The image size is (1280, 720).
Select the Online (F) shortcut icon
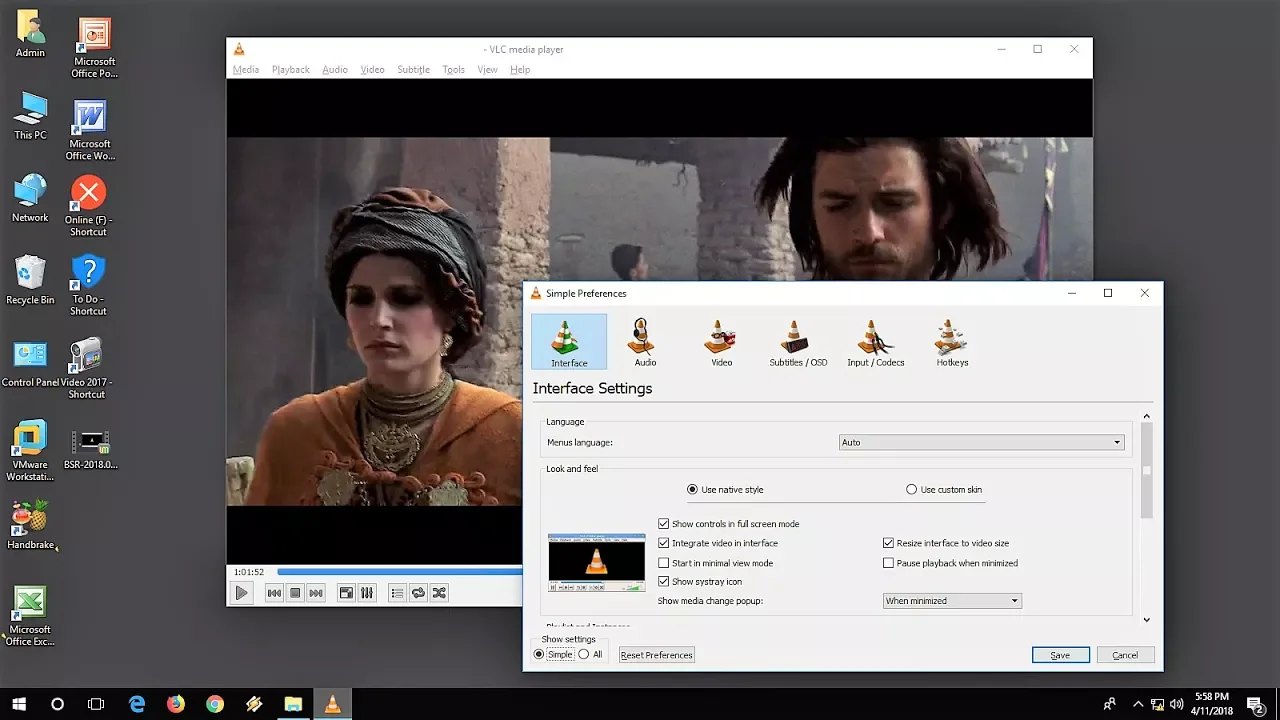point(88,207)
